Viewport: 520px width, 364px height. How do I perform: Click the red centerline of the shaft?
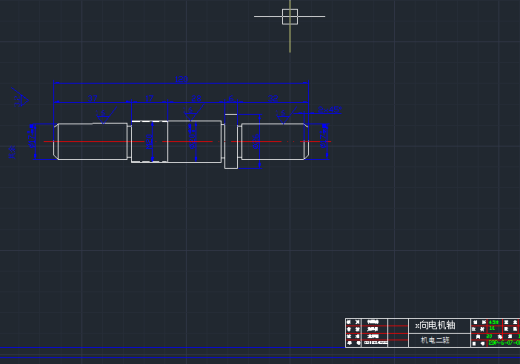point(187,142)
